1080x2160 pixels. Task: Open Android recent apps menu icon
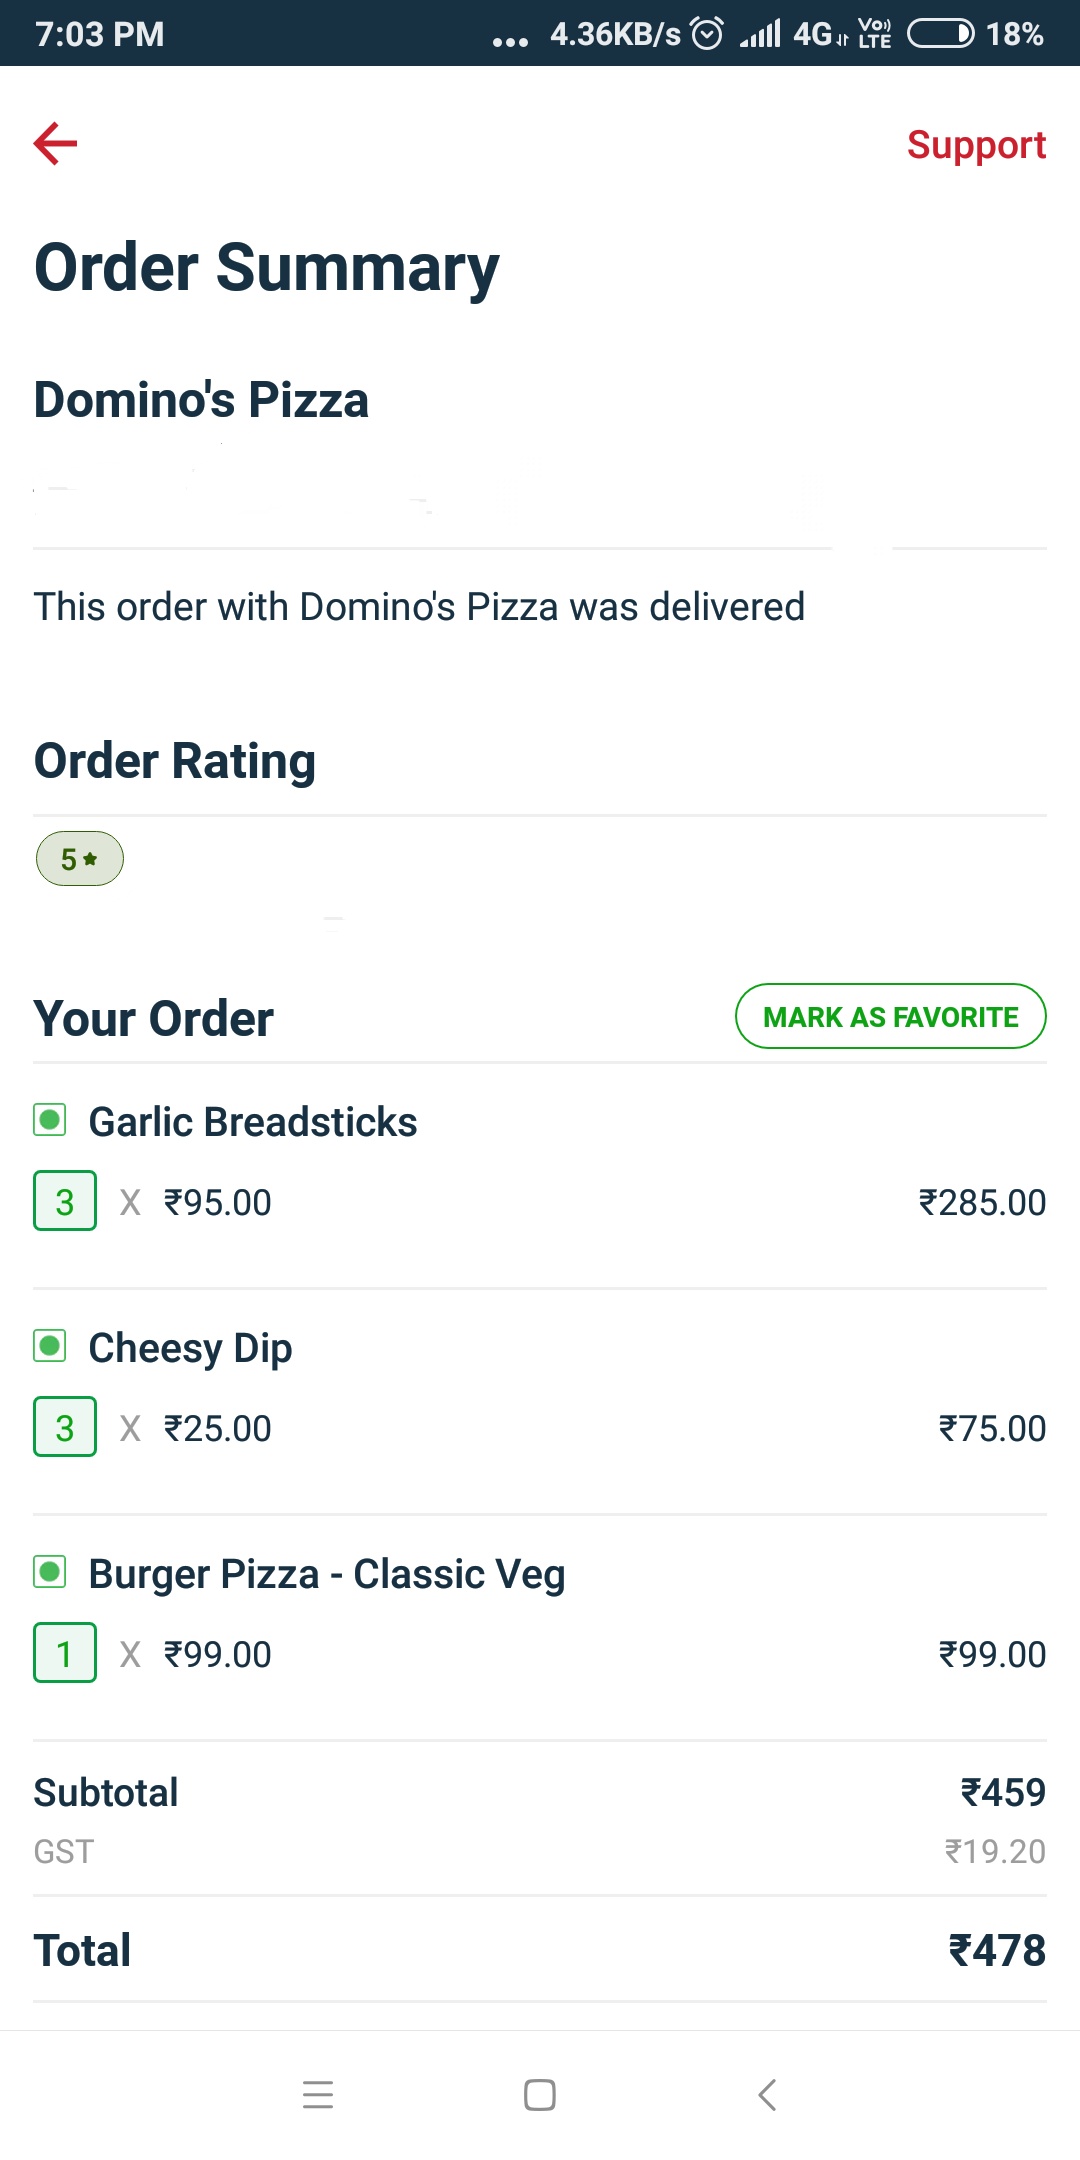pyautogui.click(x=318, y=2095)
